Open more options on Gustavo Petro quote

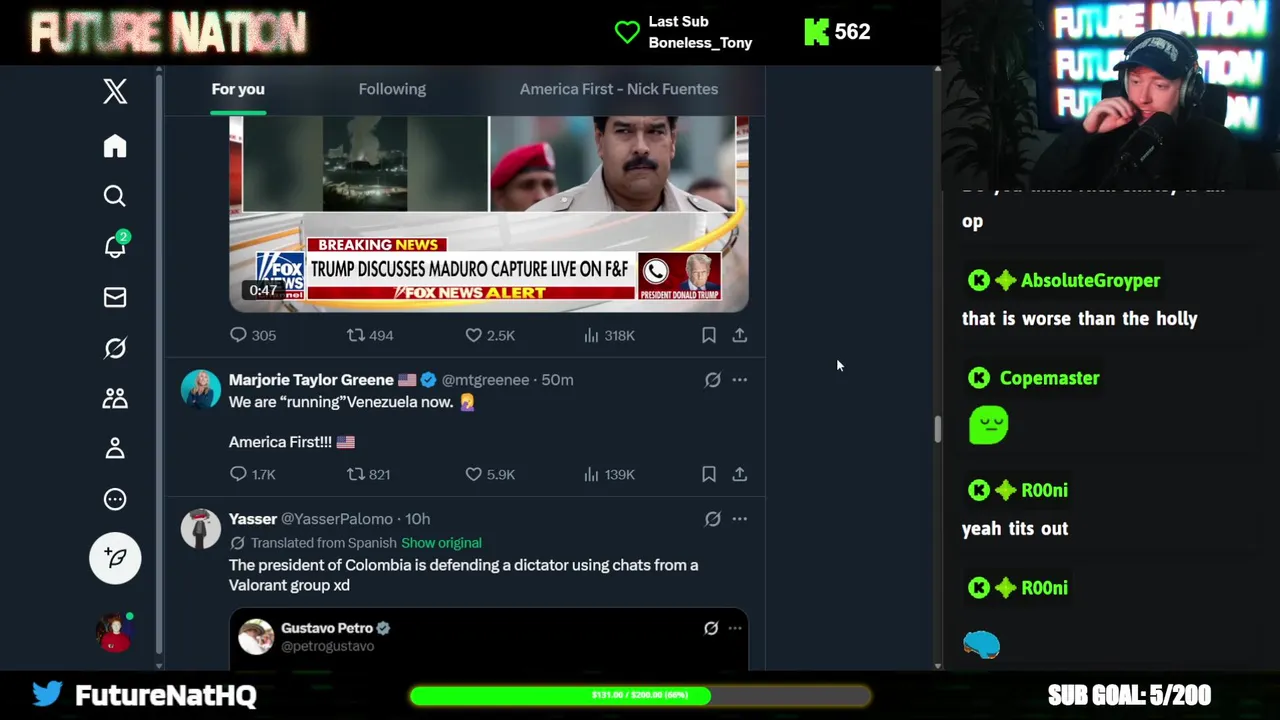(735, 628)
